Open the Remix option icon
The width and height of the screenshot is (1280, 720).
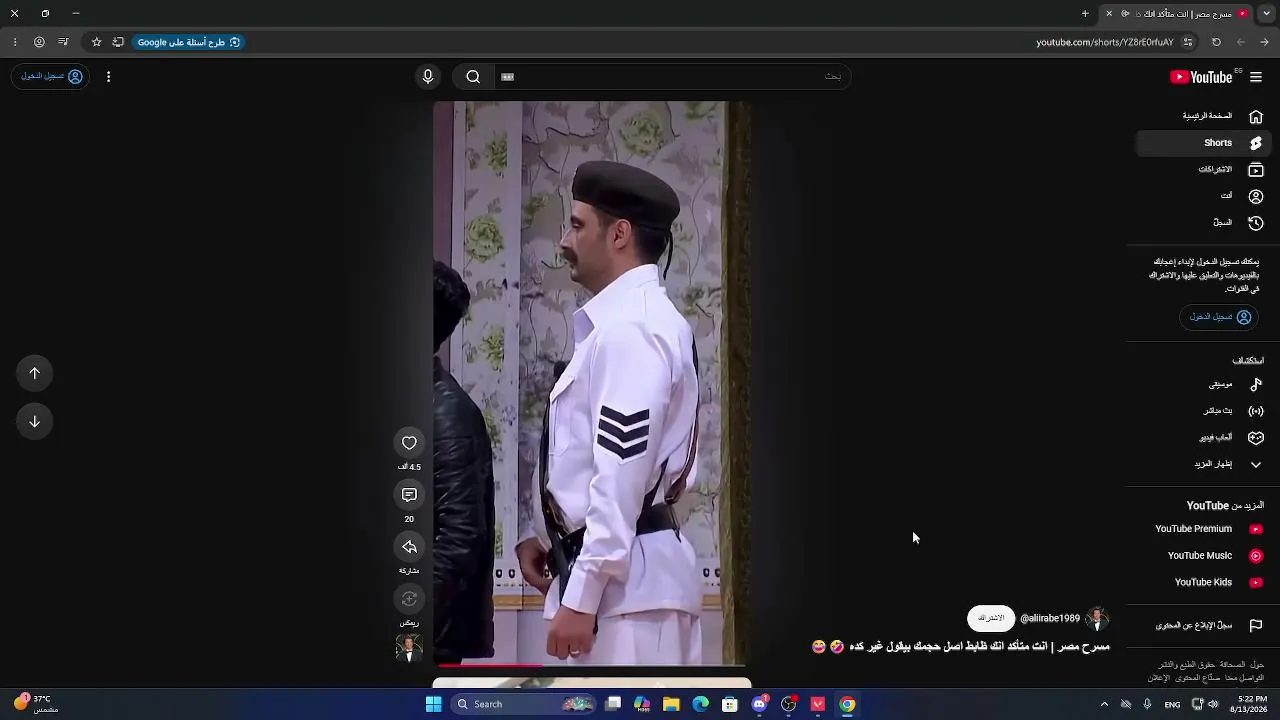click(409, 599)
